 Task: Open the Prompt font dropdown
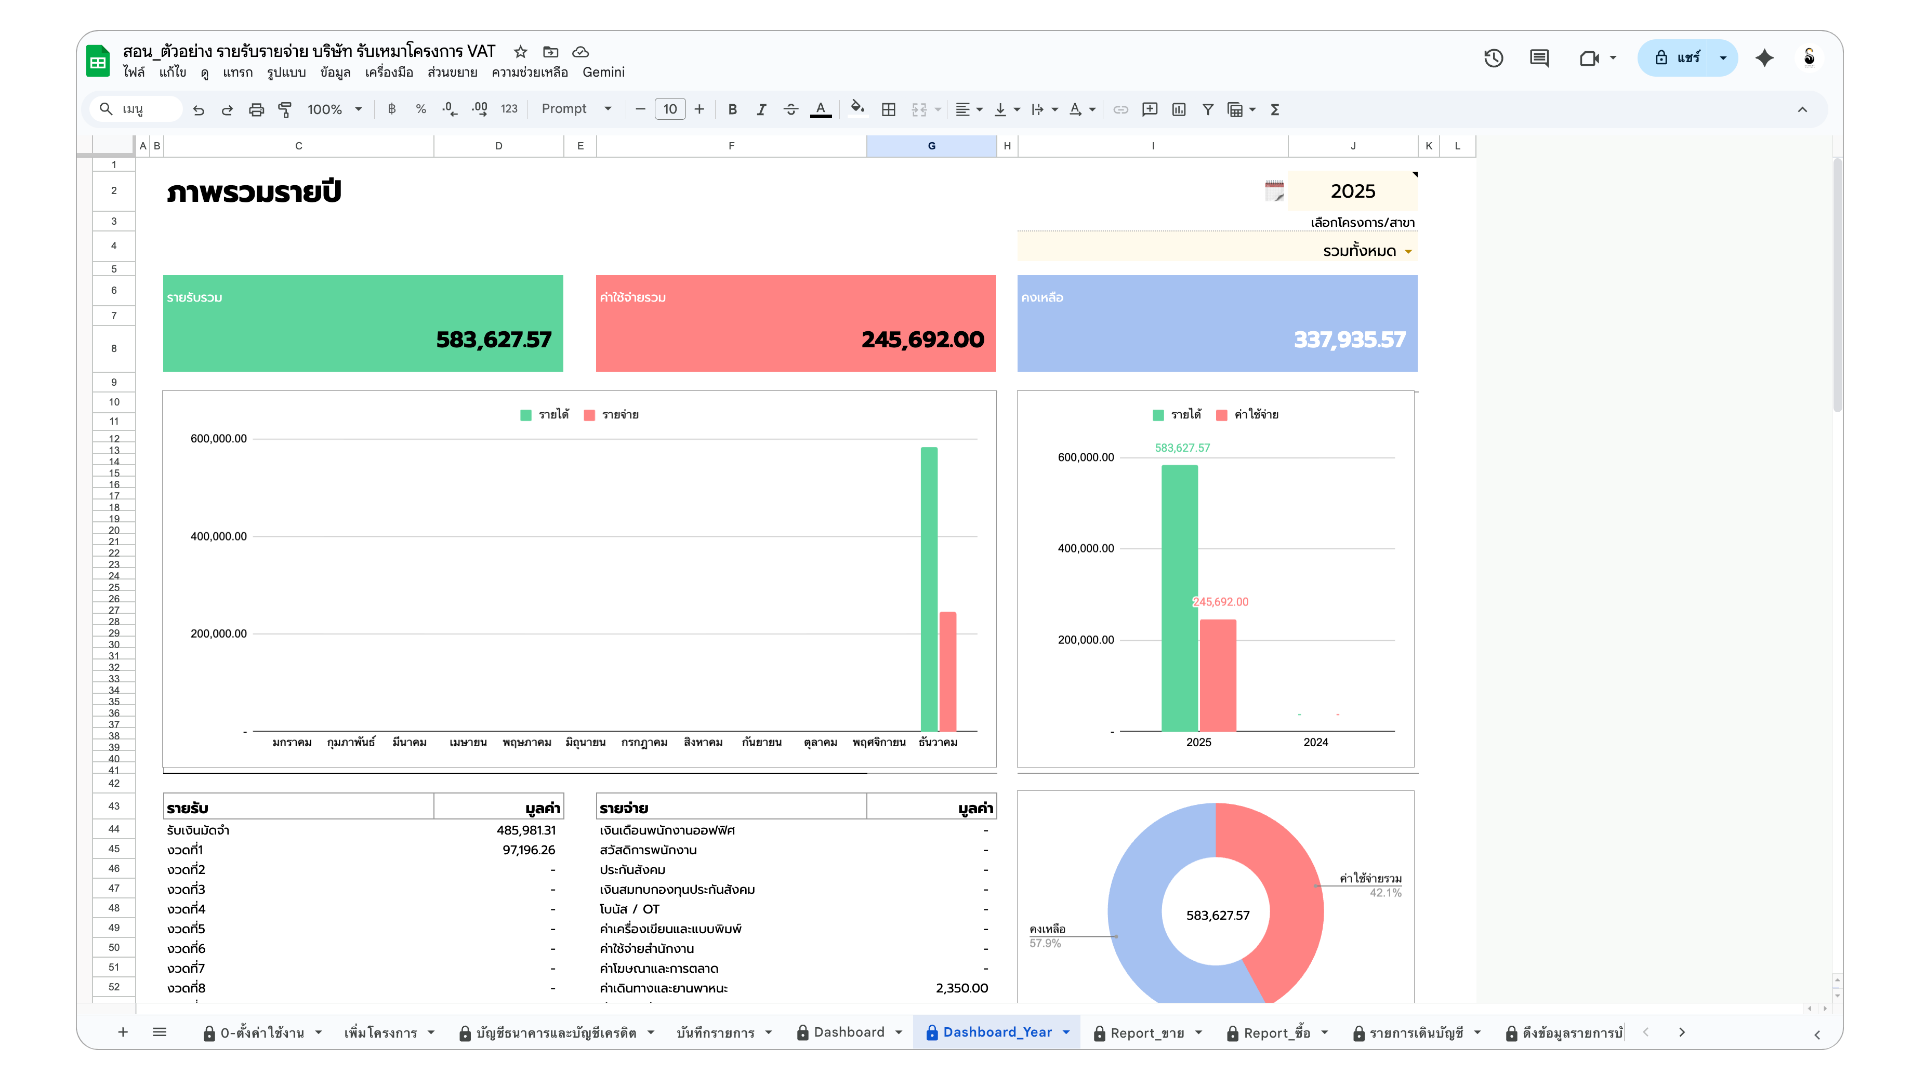pyautogui.click(x=577, y=110)
